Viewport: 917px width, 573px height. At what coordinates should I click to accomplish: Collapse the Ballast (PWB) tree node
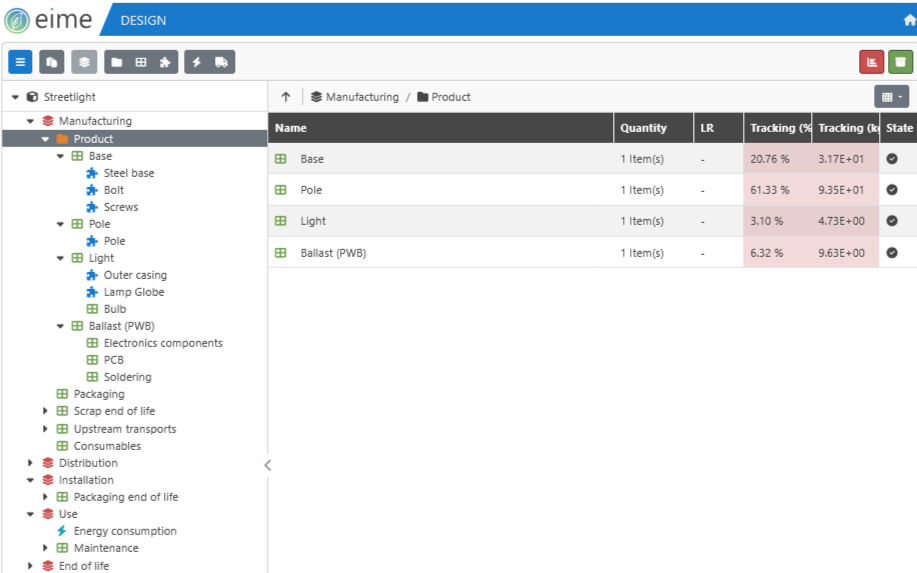coord(60,326)
